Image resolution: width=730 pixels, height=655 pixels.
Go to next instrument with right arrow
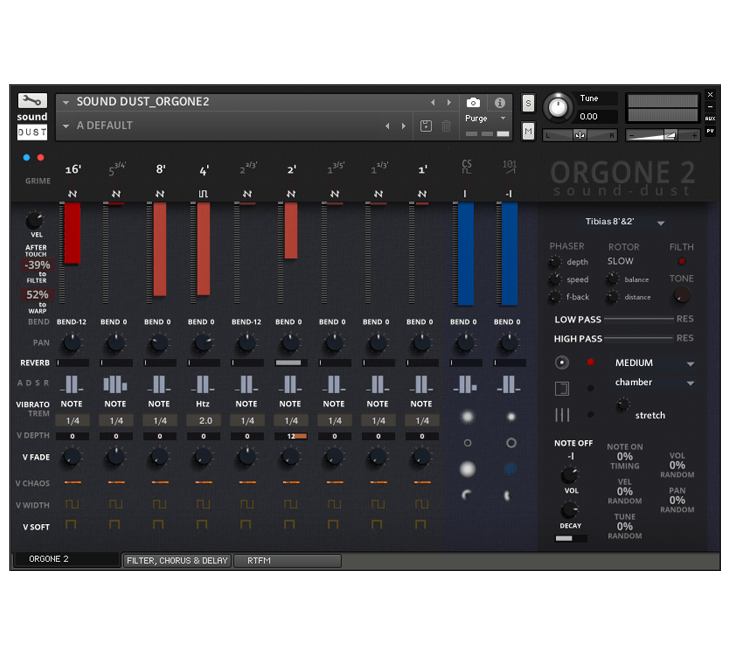click(449, 102)
